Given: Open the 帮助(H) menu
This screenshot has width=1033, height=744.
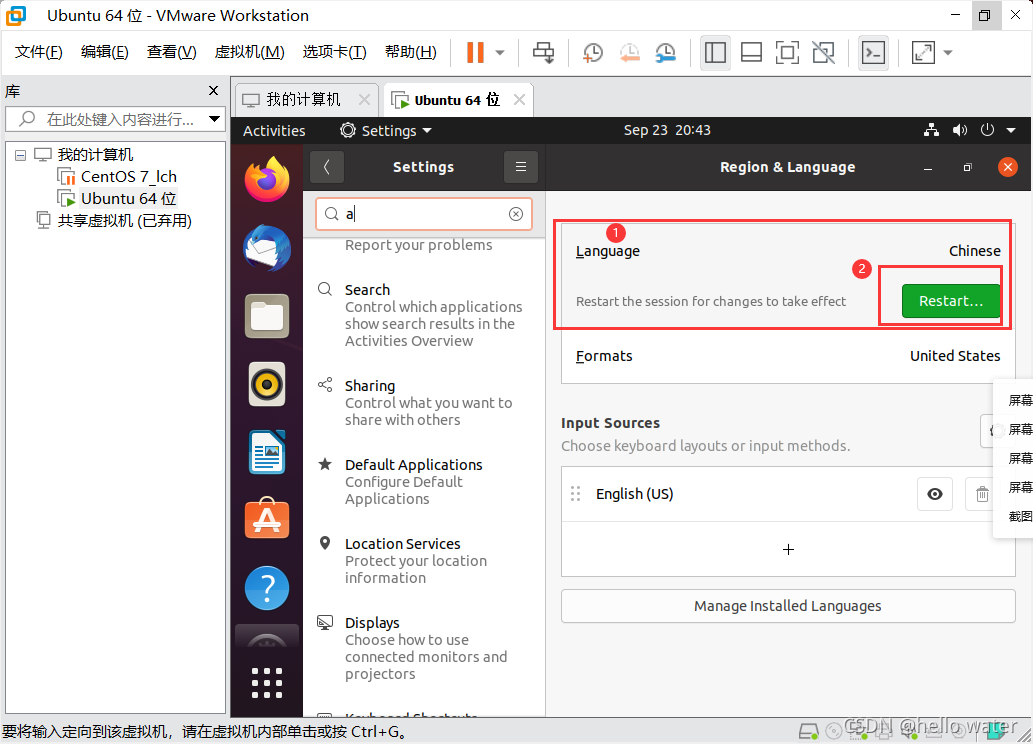Looking at the screenshot, I should (410, 52).
